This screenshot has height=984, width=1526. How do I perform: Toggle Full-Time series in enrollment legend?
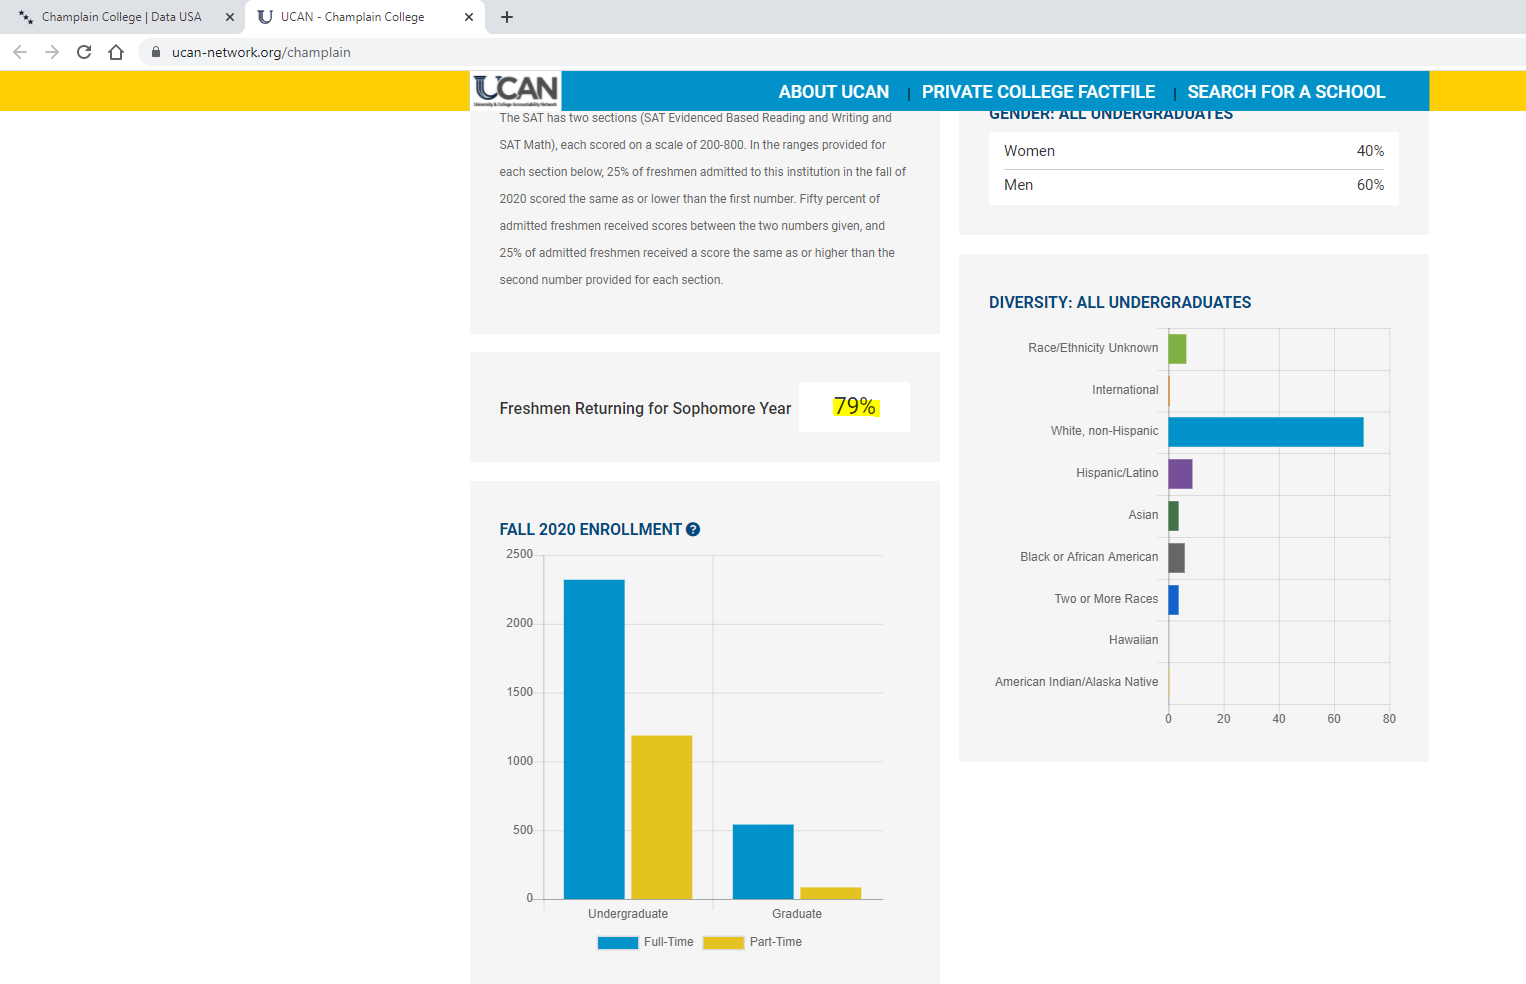coord(646,942)
